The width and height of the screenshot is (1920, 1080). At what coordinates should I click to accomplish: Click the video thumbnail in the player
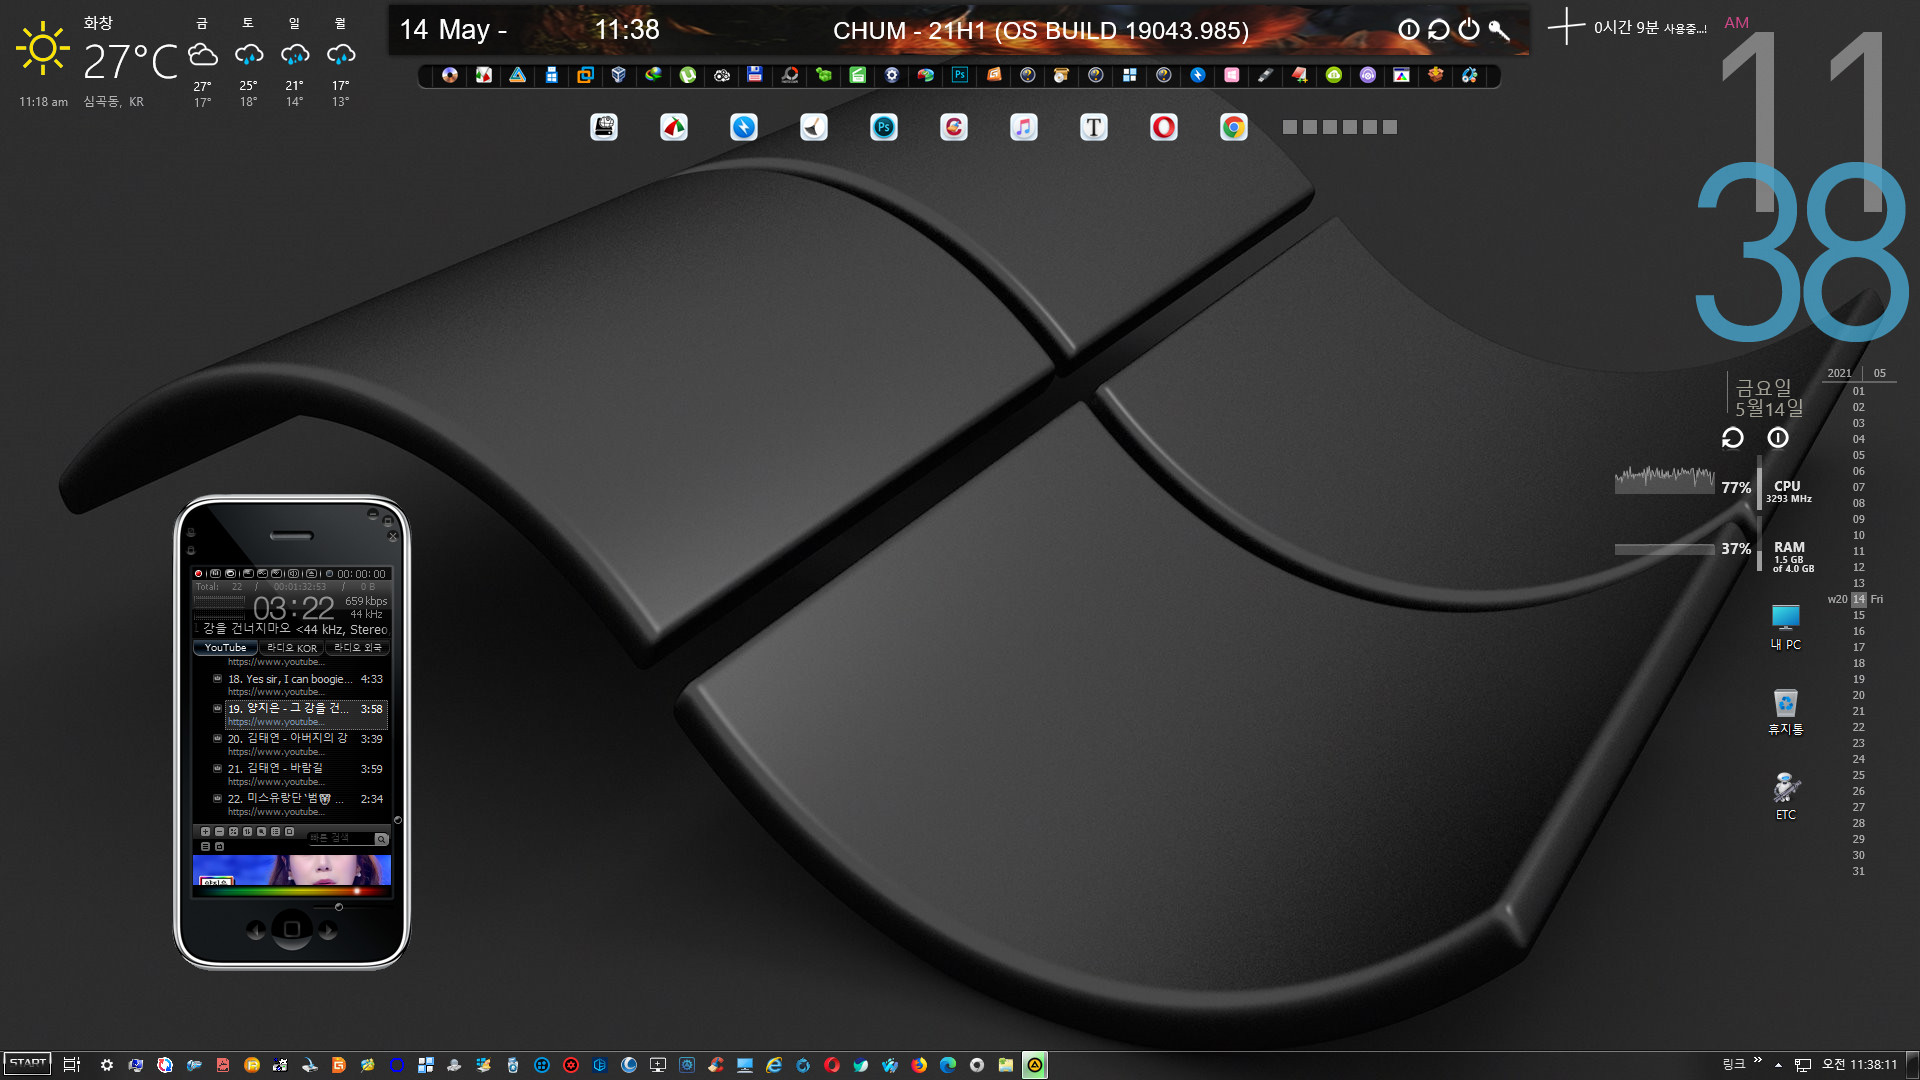292,870
